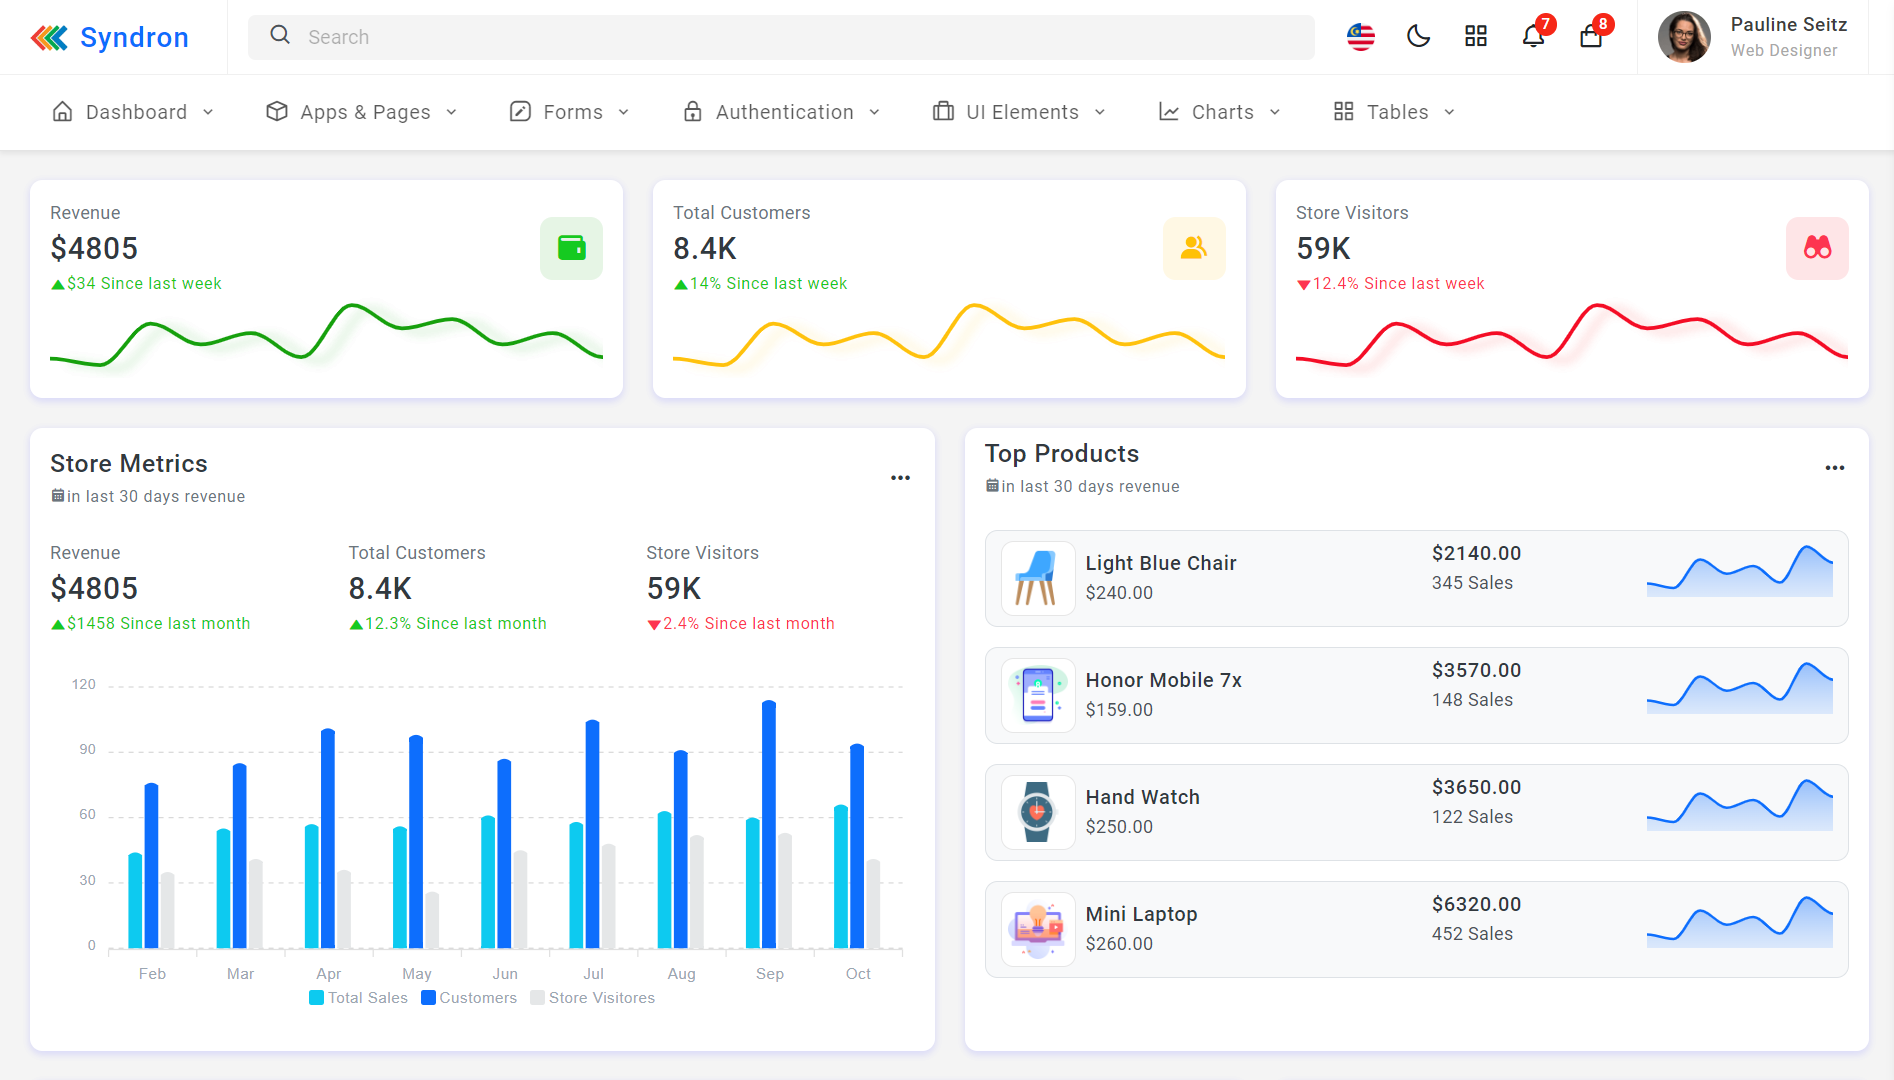Open the Top Products options ellipsis
The image size is (1894, 1080).
1835,468
